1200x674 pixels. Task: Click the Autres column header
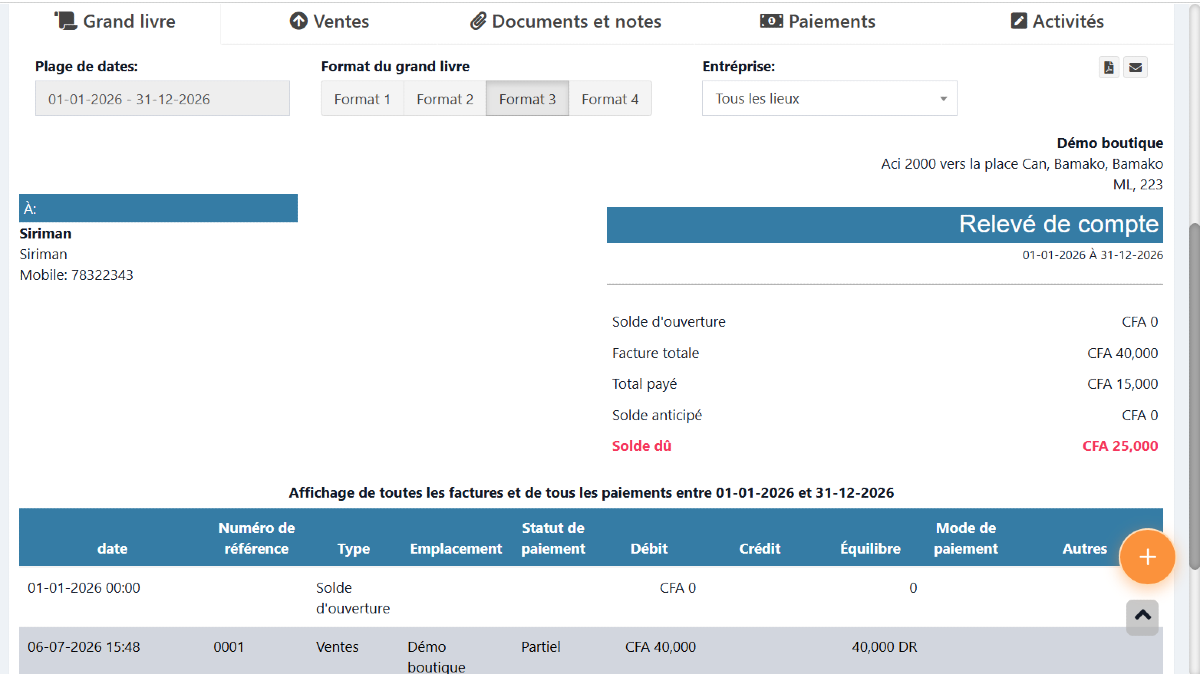pyautogui.click(x=1085, y=549)
